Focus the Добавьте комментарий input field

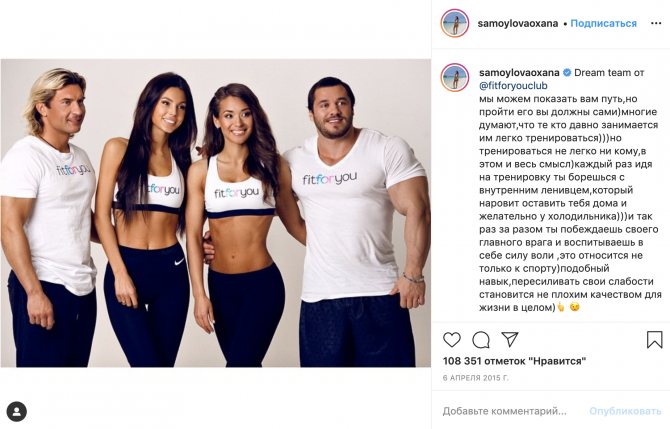tap(505, 411)
